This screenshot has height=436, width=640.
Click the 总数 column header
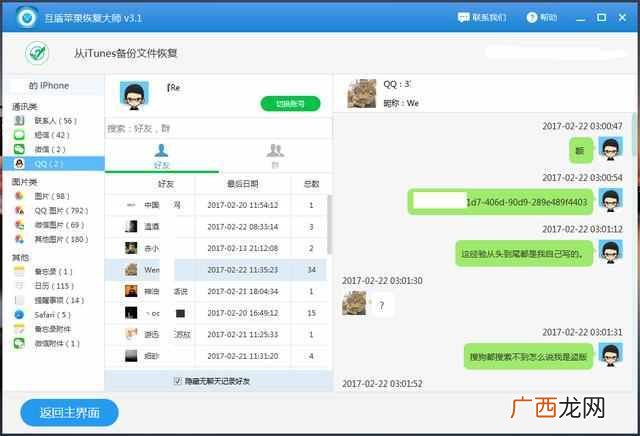coord(311,184)
